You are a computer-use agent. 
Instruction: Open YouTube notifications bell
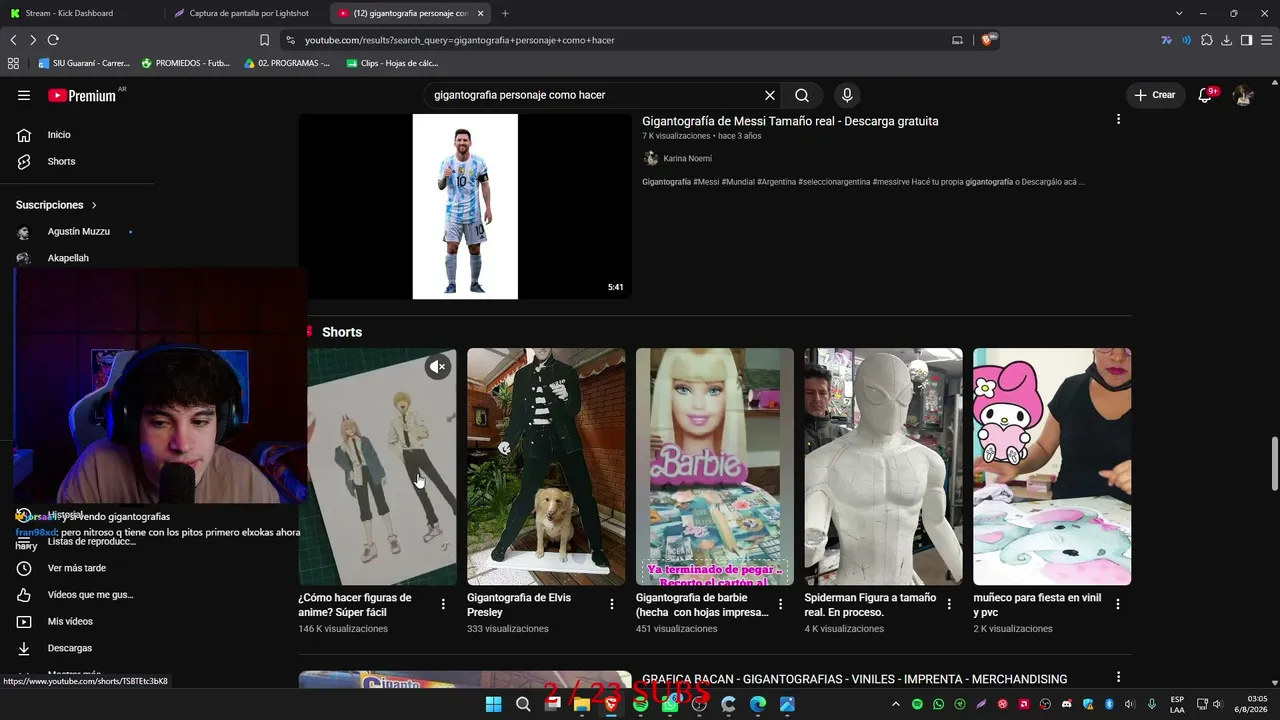[x=1207, y=95]
